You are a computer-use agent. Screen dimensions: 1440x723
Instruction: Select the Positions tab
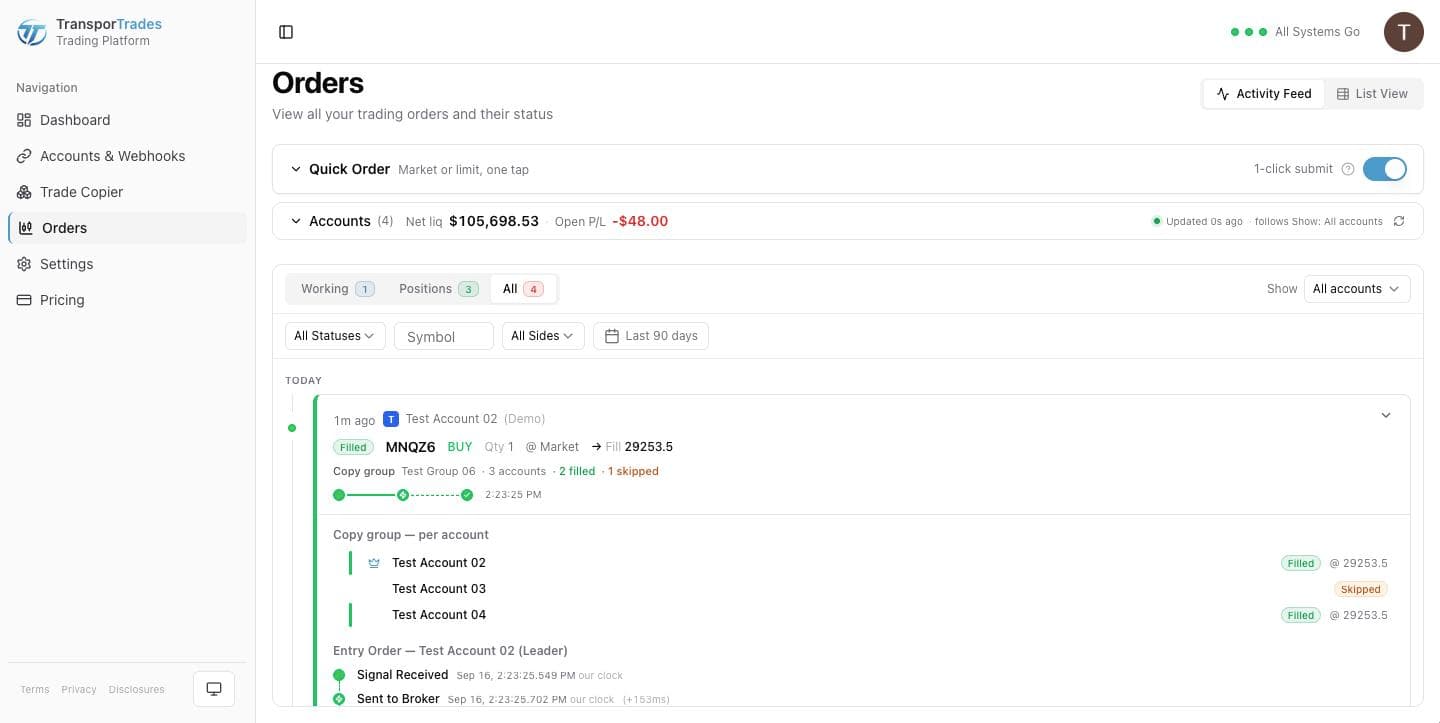point(438,289)
